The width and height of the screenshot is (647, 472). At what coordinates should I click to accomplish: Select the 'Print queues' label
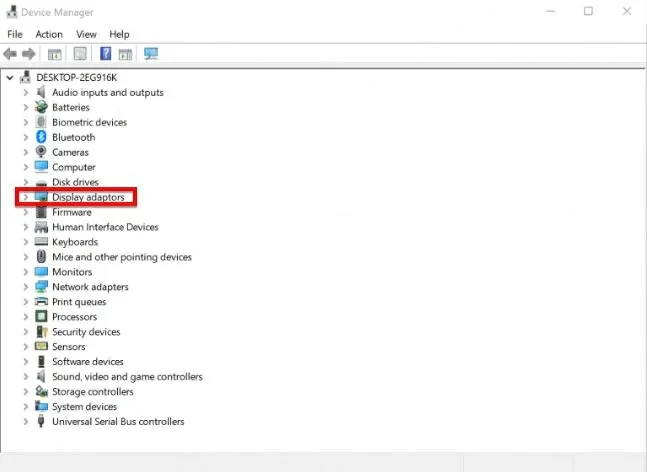click(x=79, y=302)
